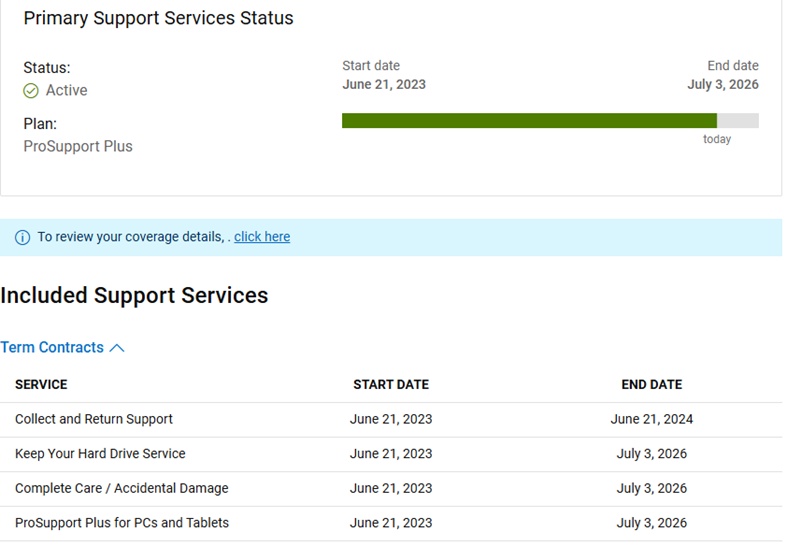Click the June 21, 2024 end date cell
This screenshot has height=546, width=800.
[x=651, y=419]
